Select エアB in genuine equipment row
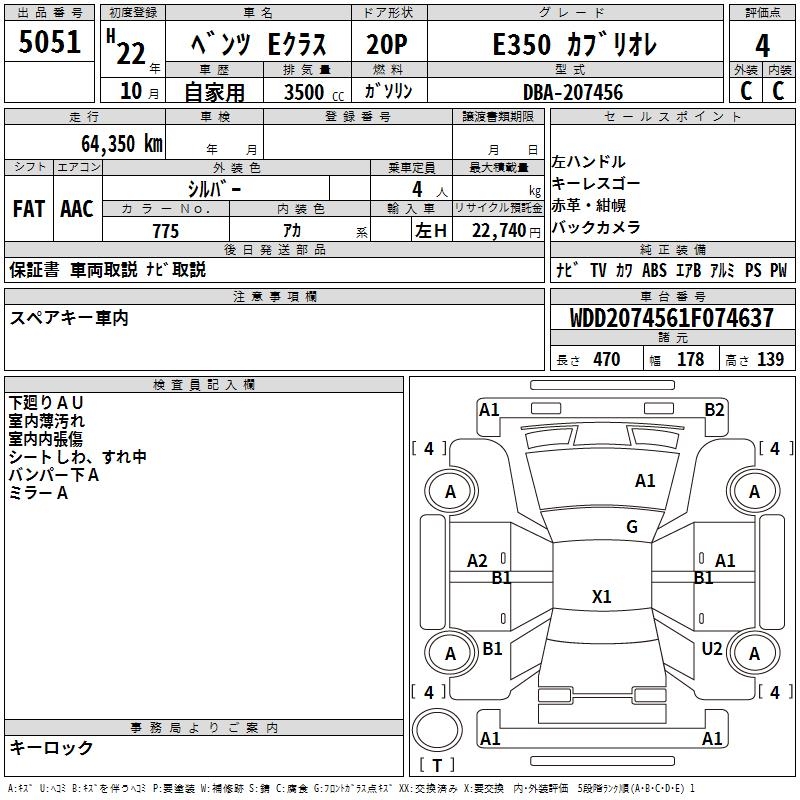800x800 pixels. [688, 270]
